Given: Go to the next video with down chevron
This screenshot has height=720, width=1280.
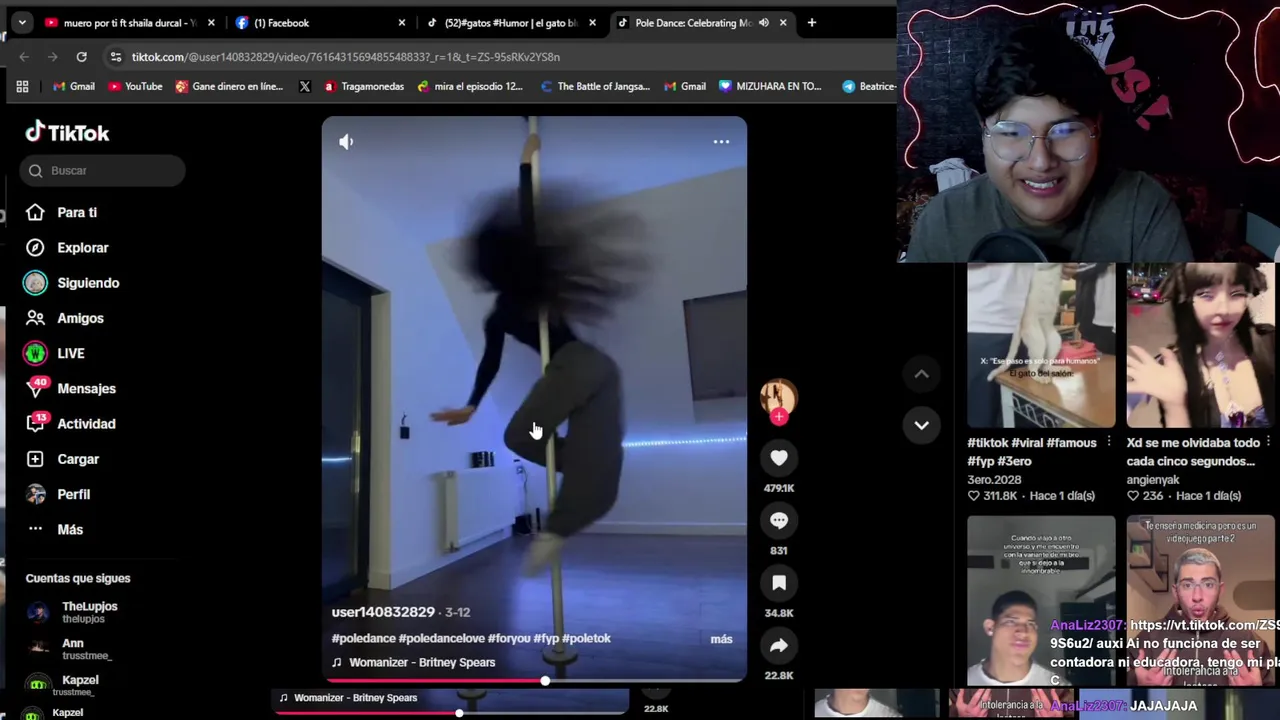Looking at the screenshot, I should coord(921,425).
